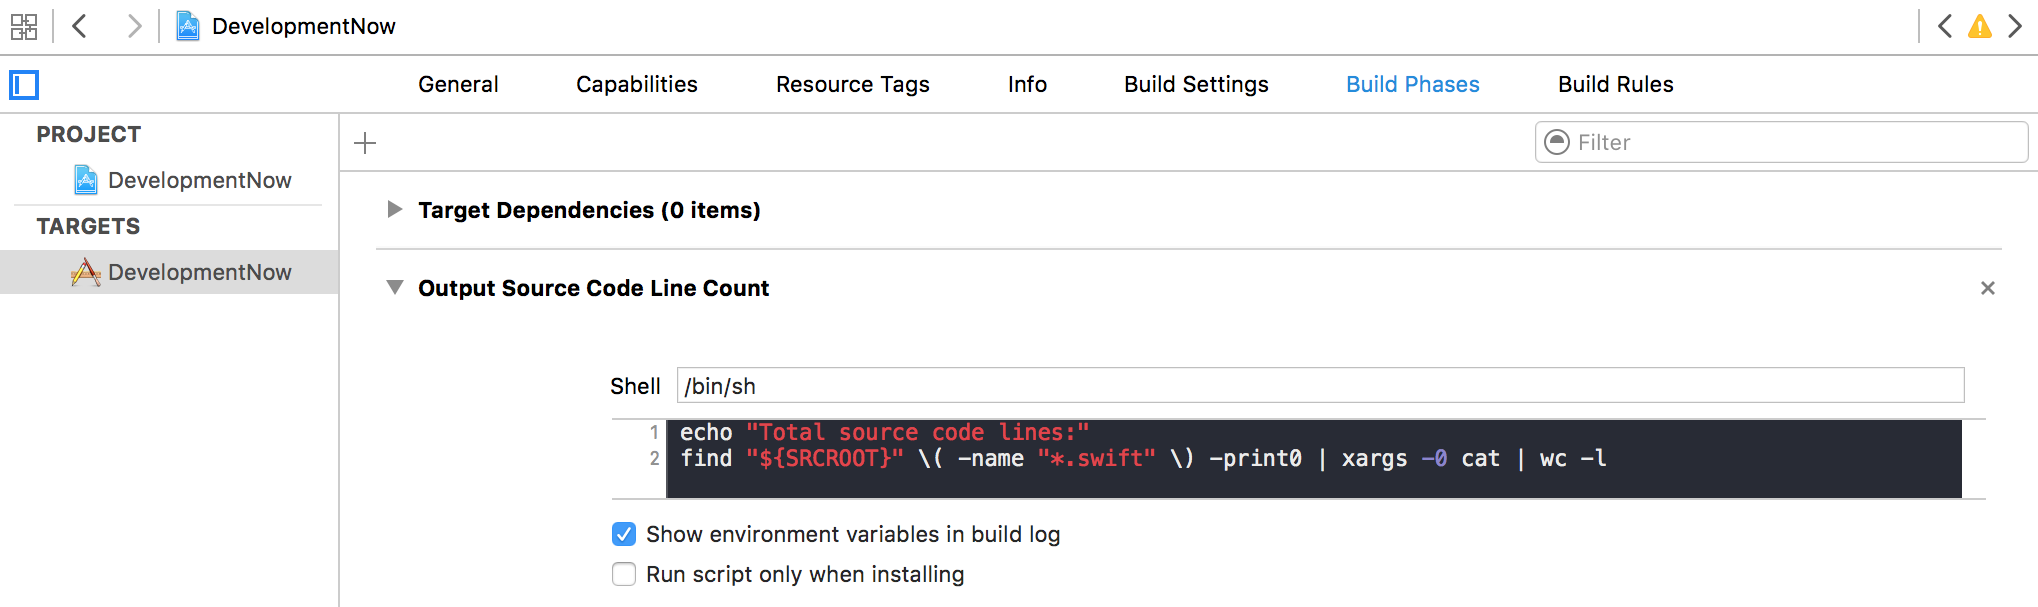Viewport: 2038px width, 607px height.
Task: Open the related items grid menu
Action: pos(24,26)
